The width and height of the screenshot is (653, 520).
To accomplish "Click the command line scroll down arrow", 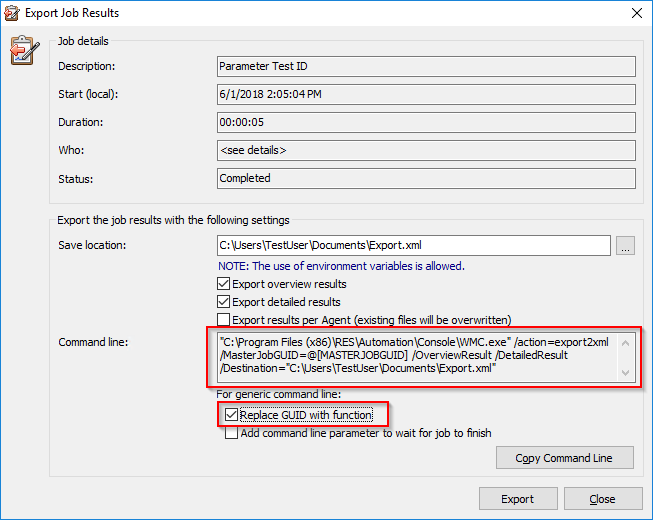I will pyautogui.click(x=625, y=373).
